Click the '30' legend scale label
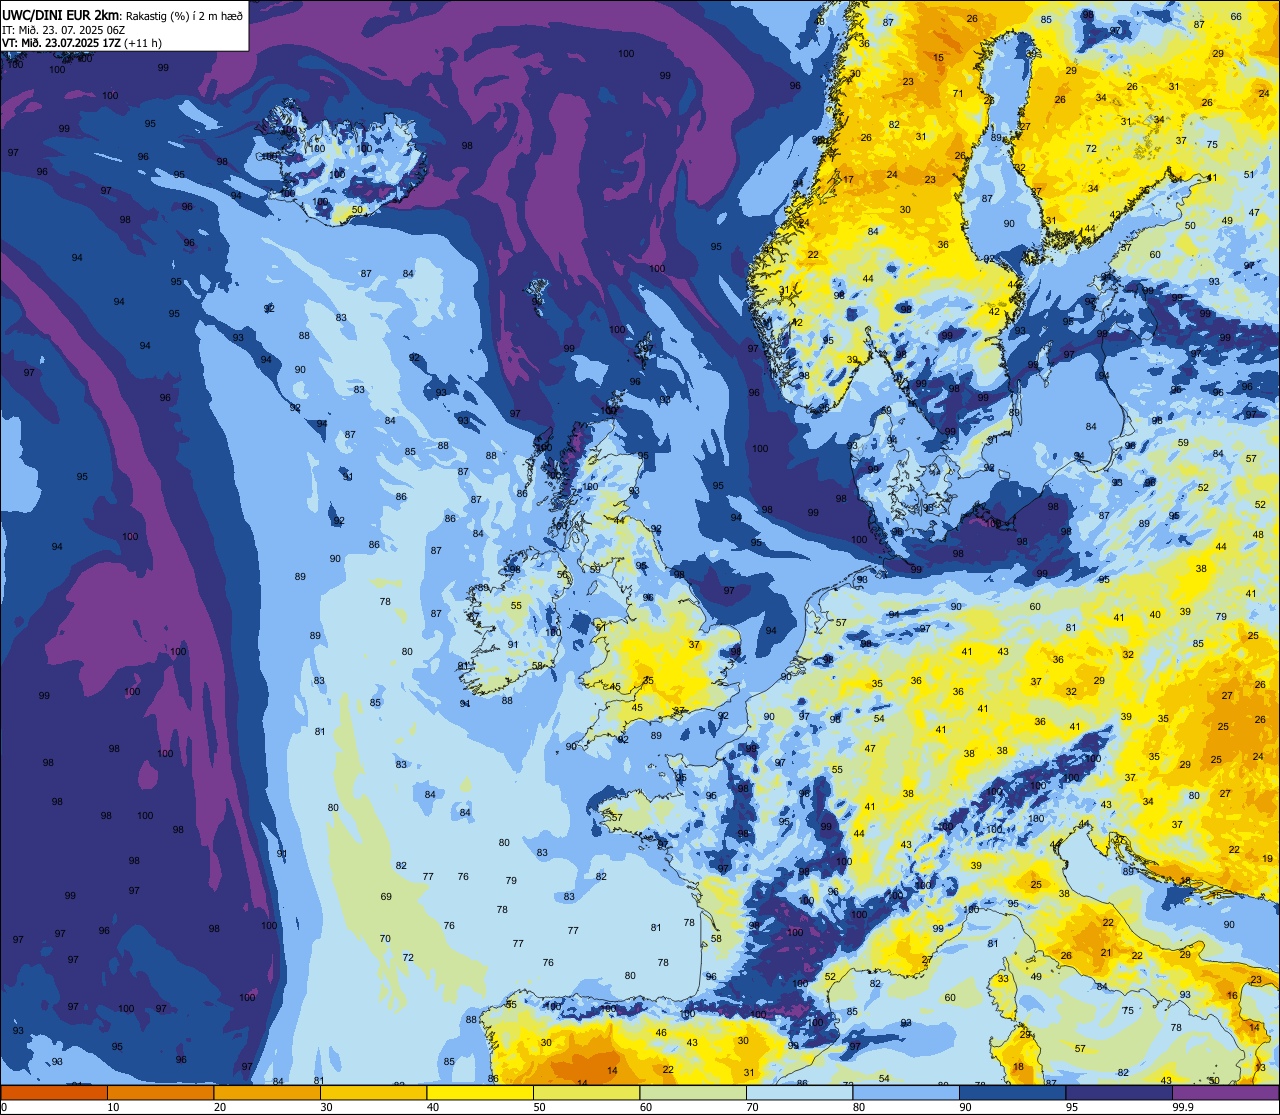This screenshot has height=1115, width=1280. [326, 1107]
